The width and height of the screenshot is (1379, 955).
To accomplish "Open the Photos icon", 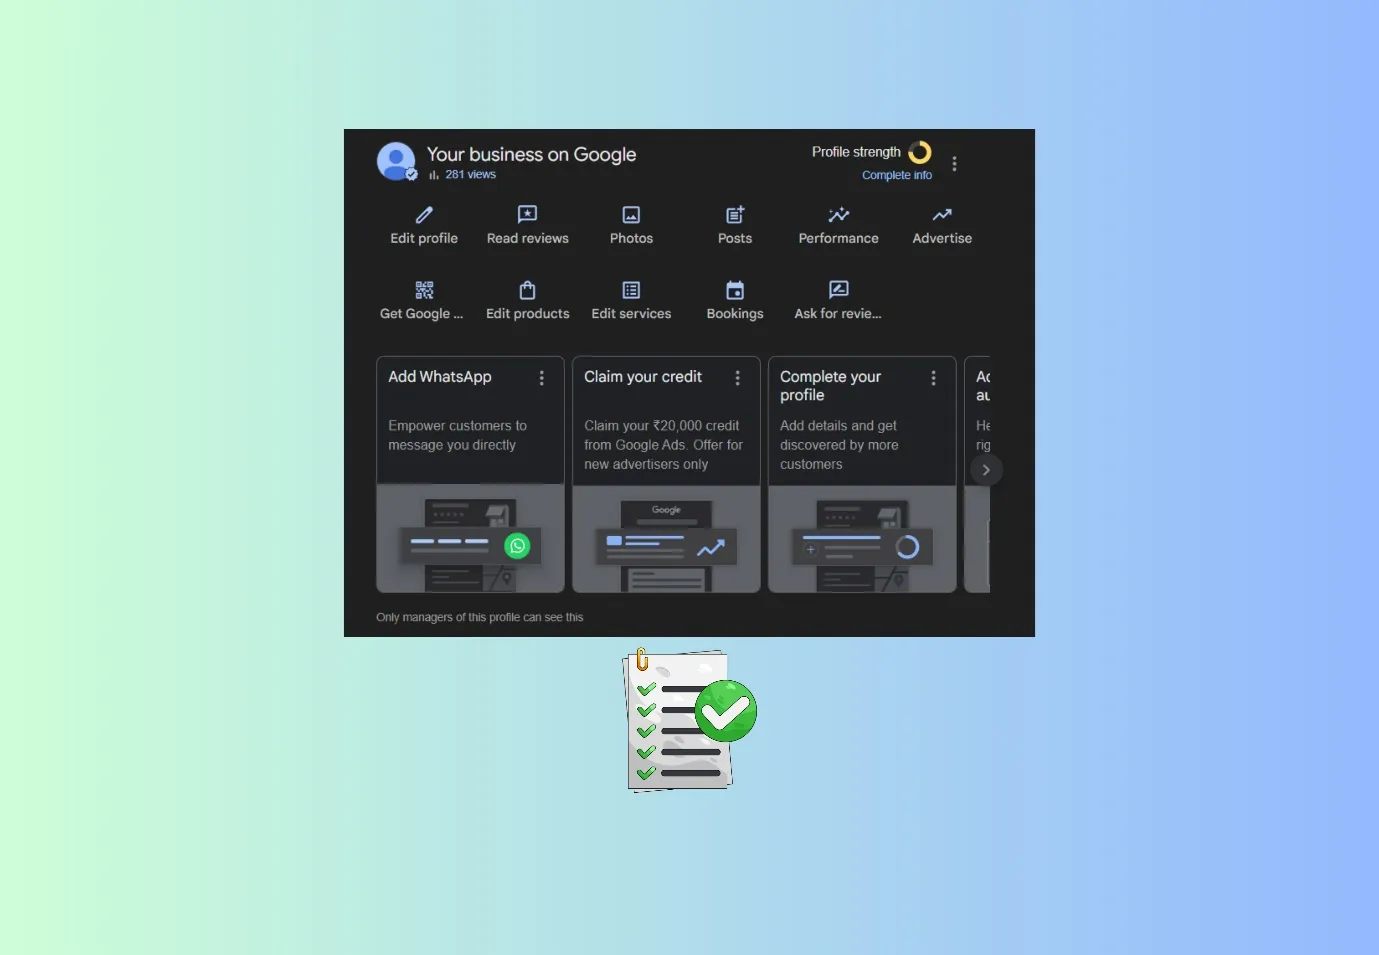I will coord(631,214).
